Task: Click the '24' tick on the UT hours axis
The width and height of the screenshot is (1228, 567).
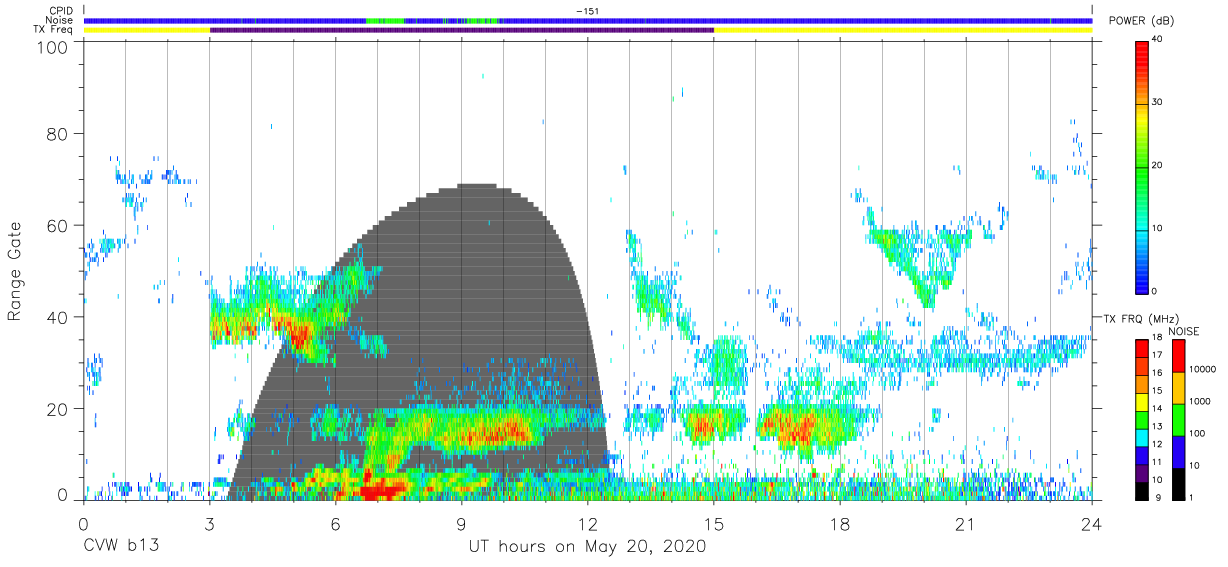Action: (x=1092, y=524)
